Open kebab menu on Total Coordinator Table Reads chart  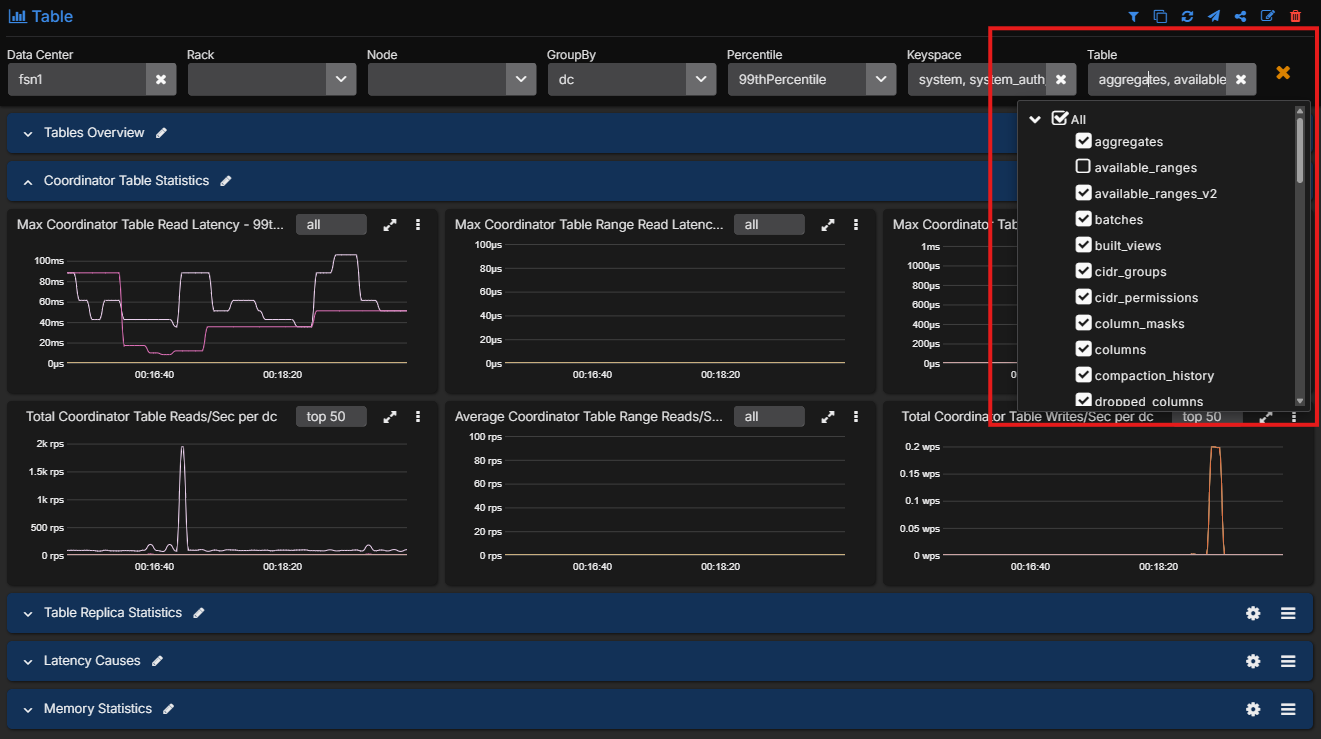[x=418, y=417]
